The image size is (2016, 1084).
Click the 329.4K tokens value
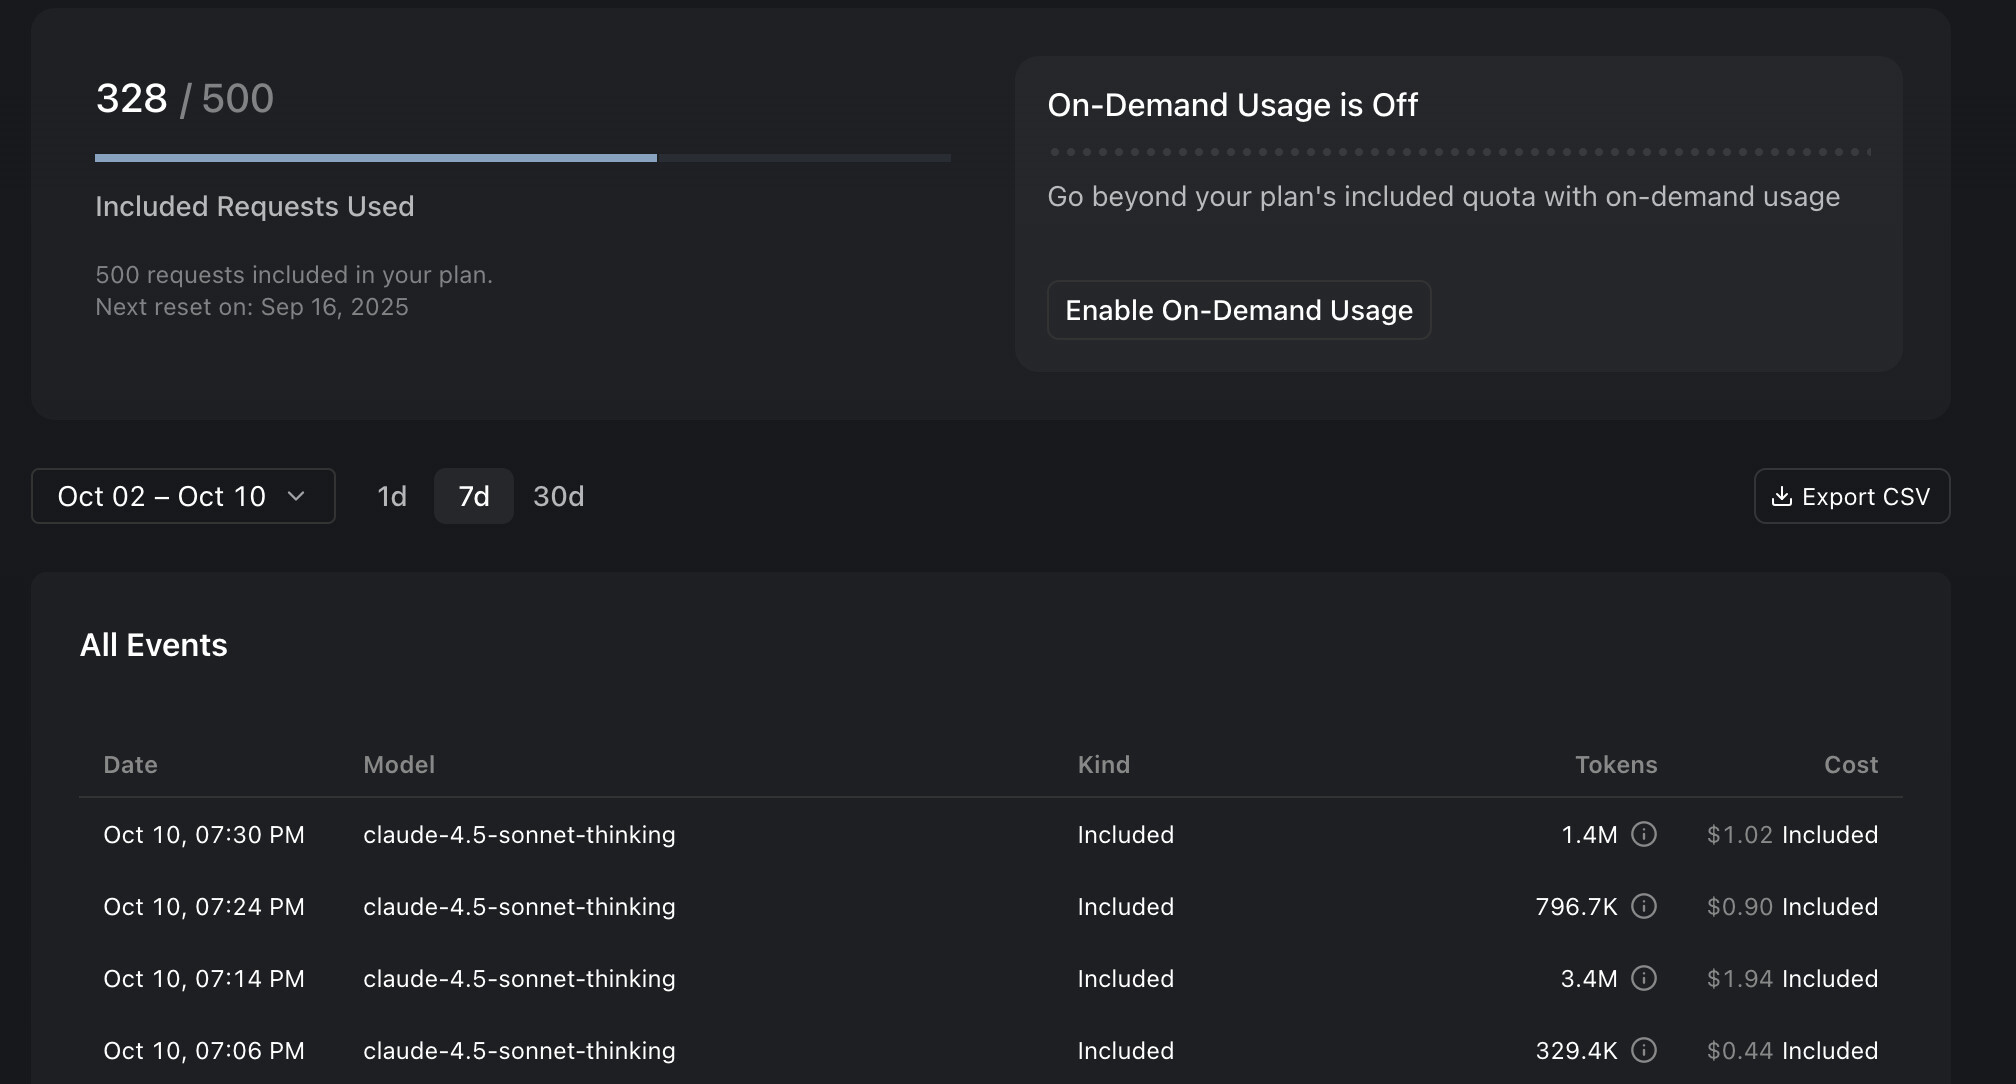click(1576, 1051)
